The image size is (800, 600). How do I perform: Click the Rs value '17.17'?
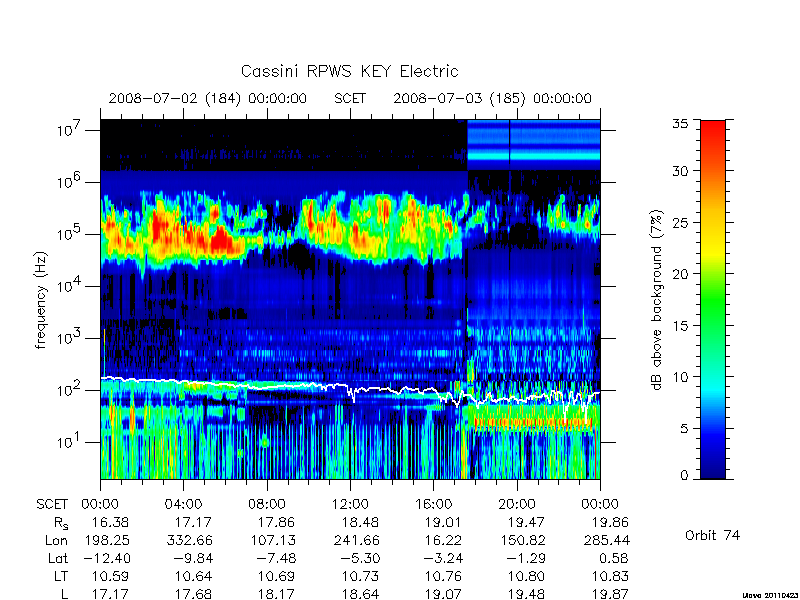click(193, 522)
